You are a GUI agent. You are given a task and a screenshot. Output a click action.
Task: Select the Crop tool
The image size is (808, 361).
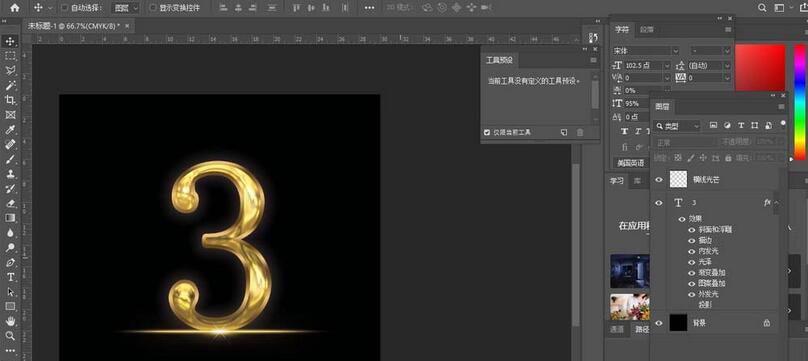10,100
